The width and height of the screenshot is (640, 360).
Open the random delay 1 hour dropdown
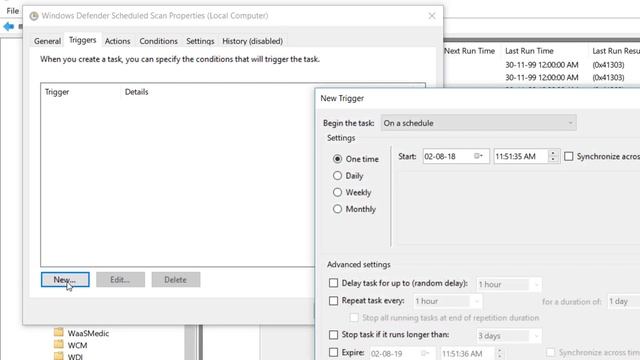(x=509, y=284)
